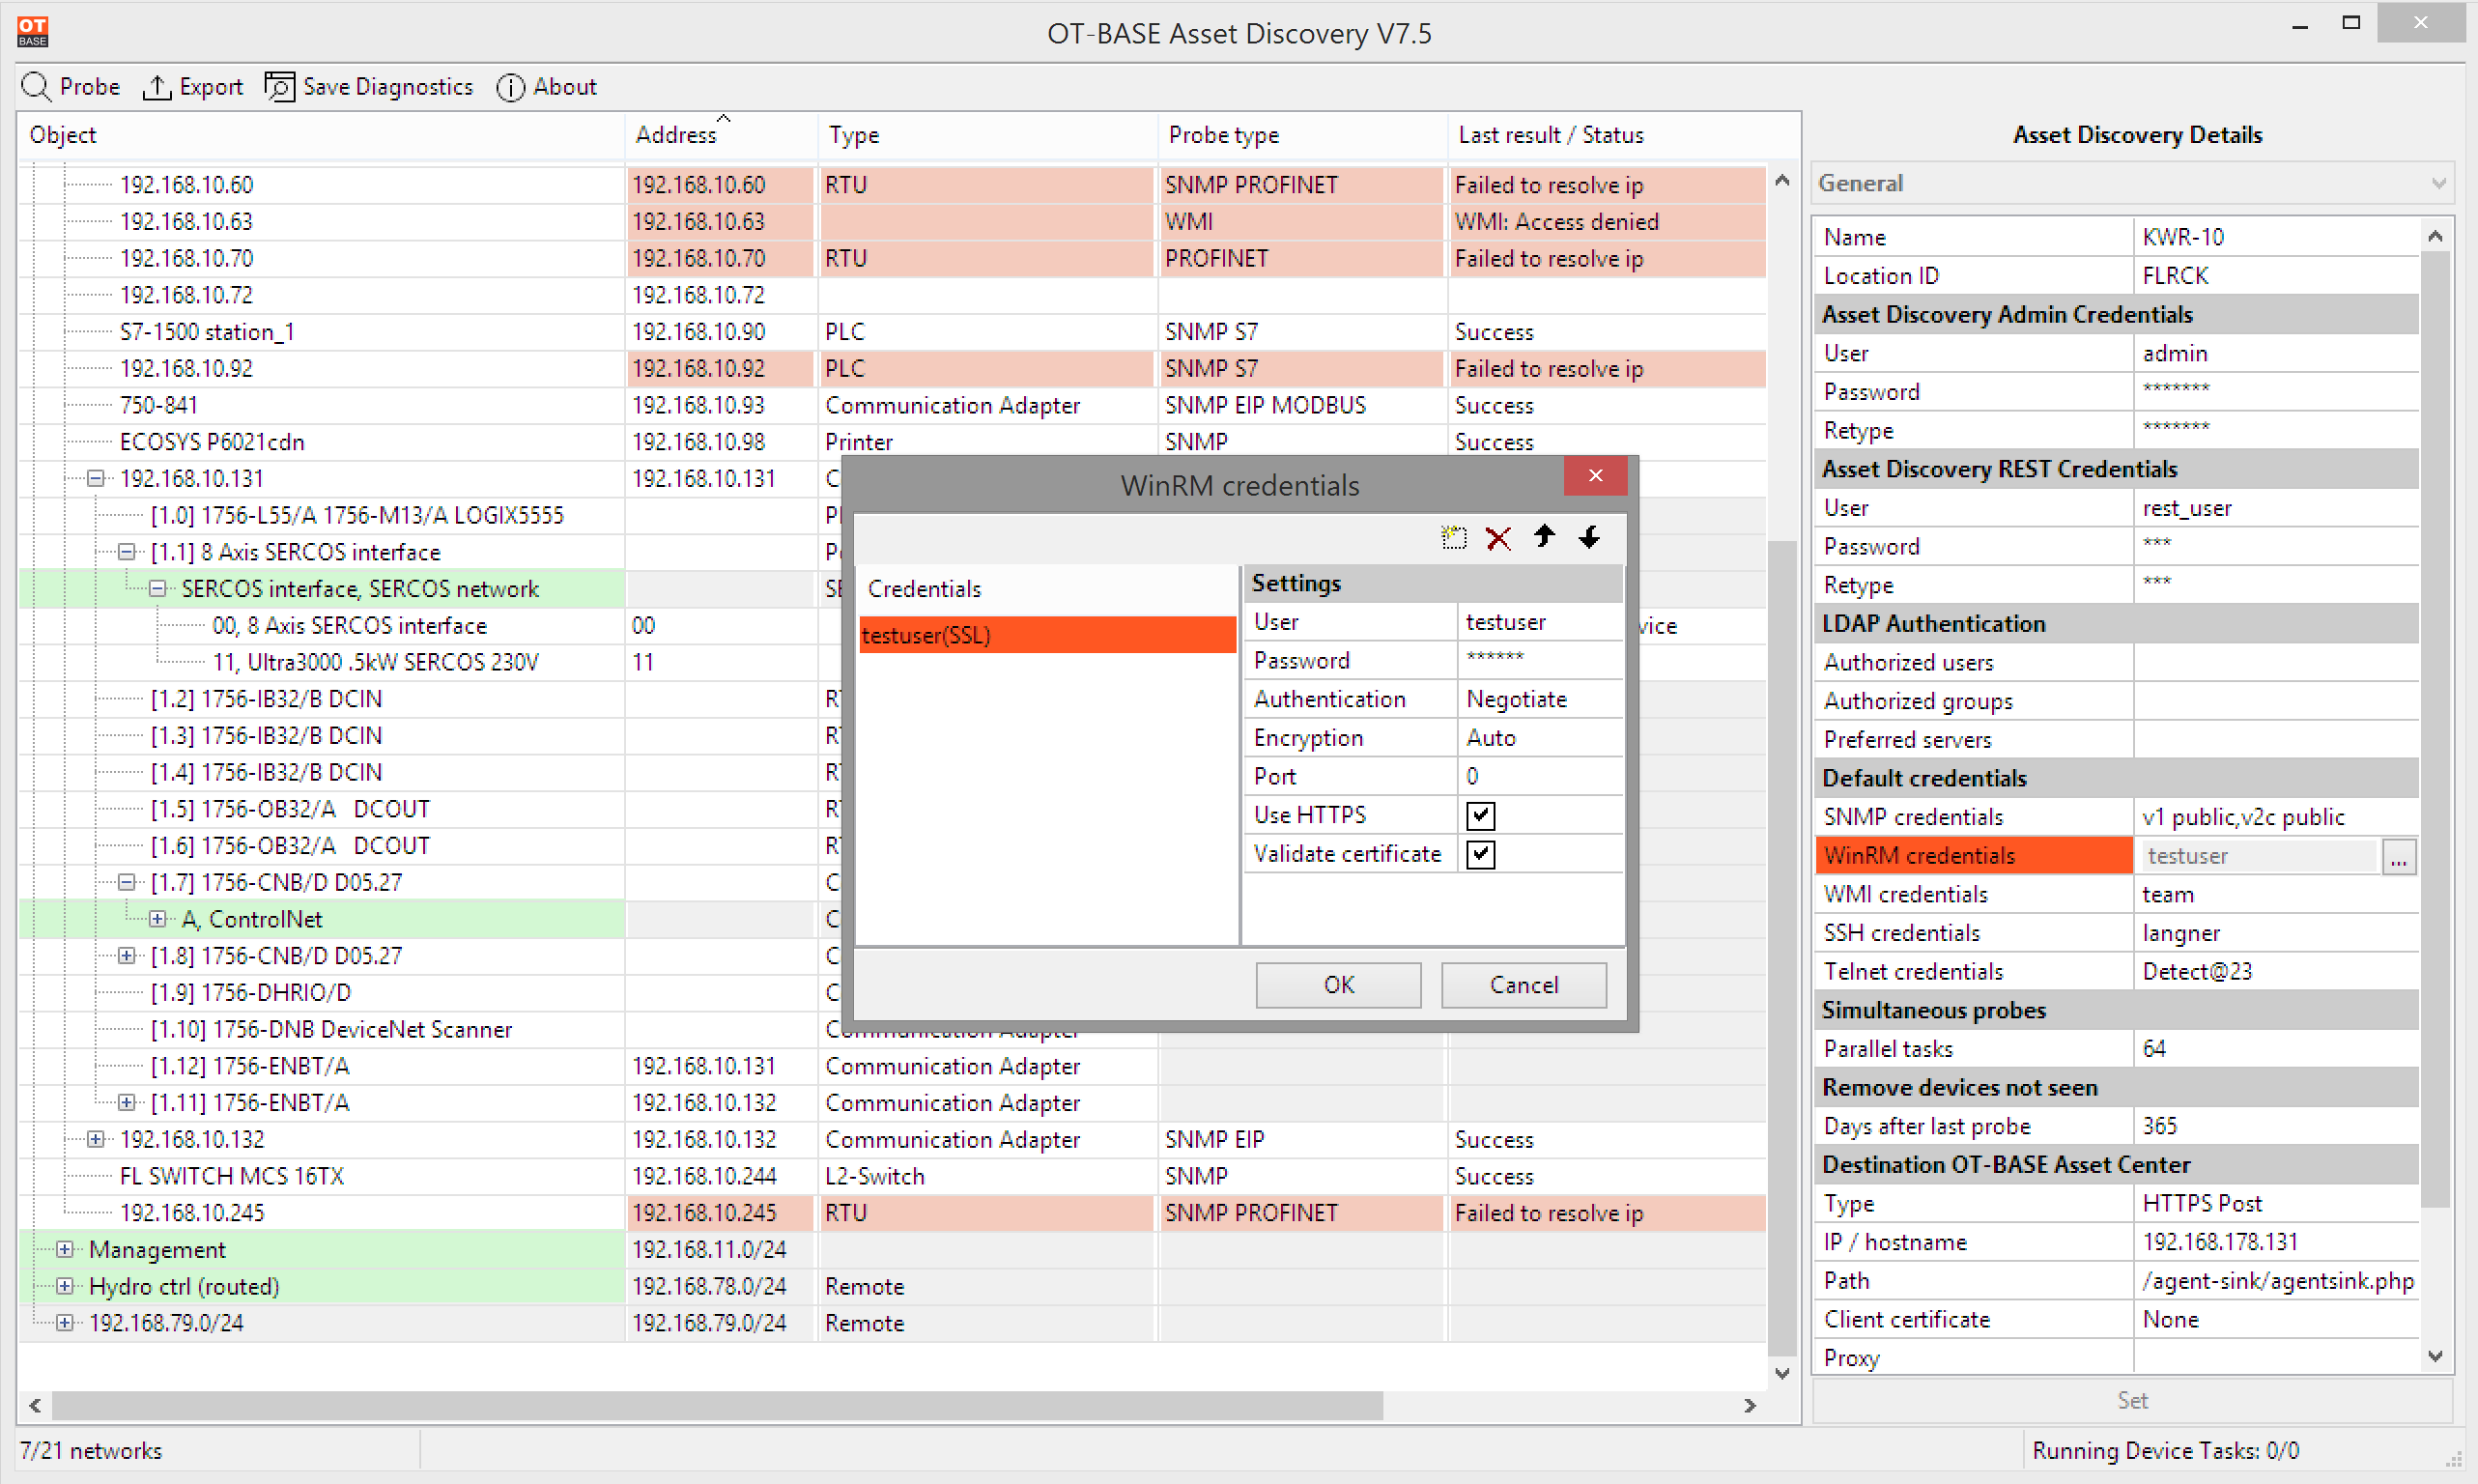Click the Probe magnifier icon

[36, 87]
